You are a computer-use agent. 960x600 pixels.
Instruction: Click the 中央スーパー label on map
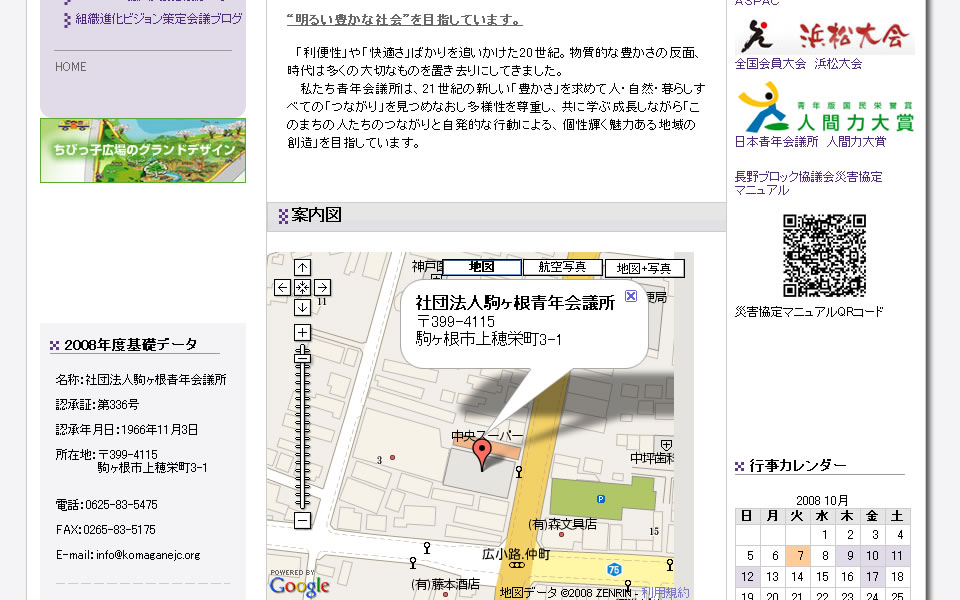pyautogui.click(x=487, y=435)
